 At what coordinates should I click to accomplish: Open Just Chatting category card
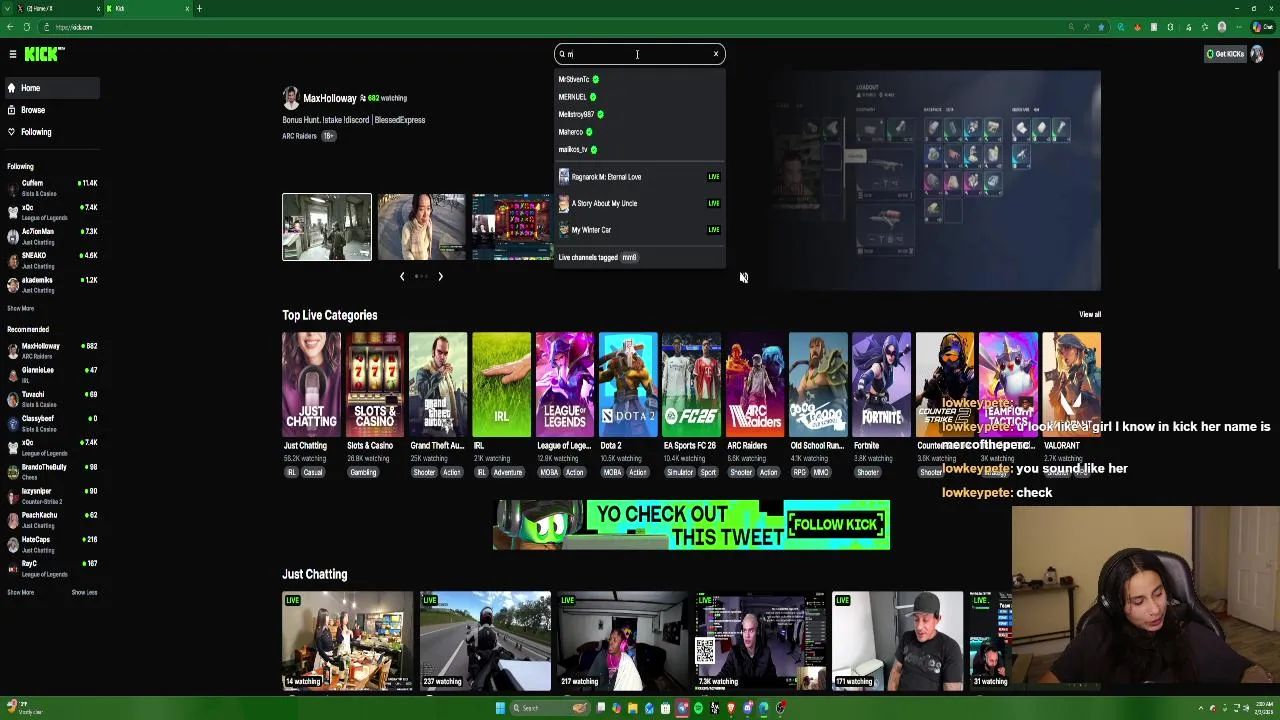pyautogui.click(x=311, y=386)
